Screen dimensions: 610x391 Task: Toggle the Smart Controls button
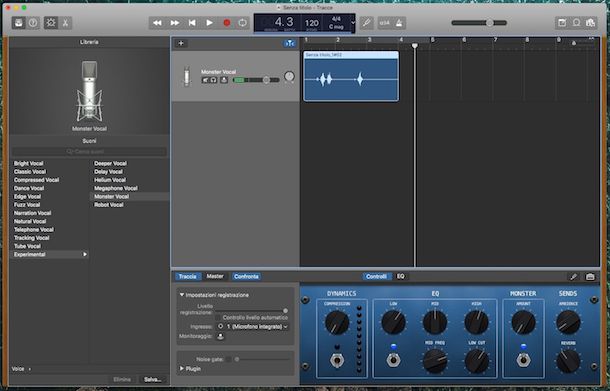[51, 23]
